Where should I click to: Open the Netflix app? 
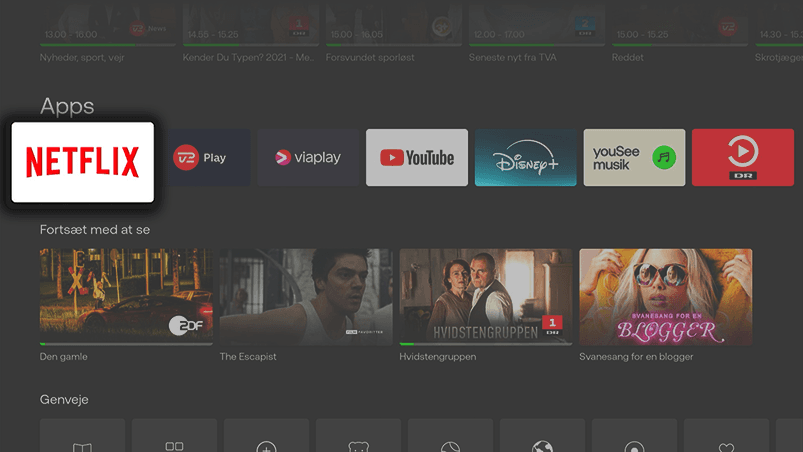(82, 162)
